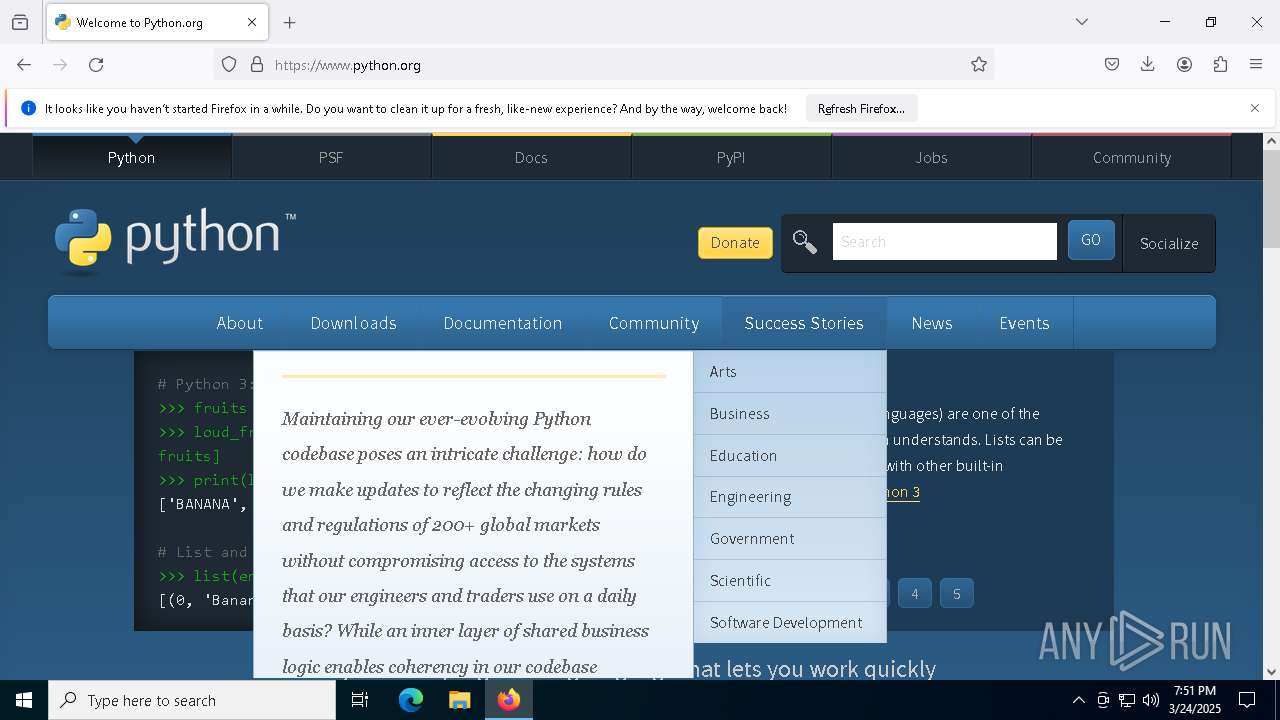Reload the page with refresh icon
This screenshot has height=720, width=1280.
coord(96,65)
